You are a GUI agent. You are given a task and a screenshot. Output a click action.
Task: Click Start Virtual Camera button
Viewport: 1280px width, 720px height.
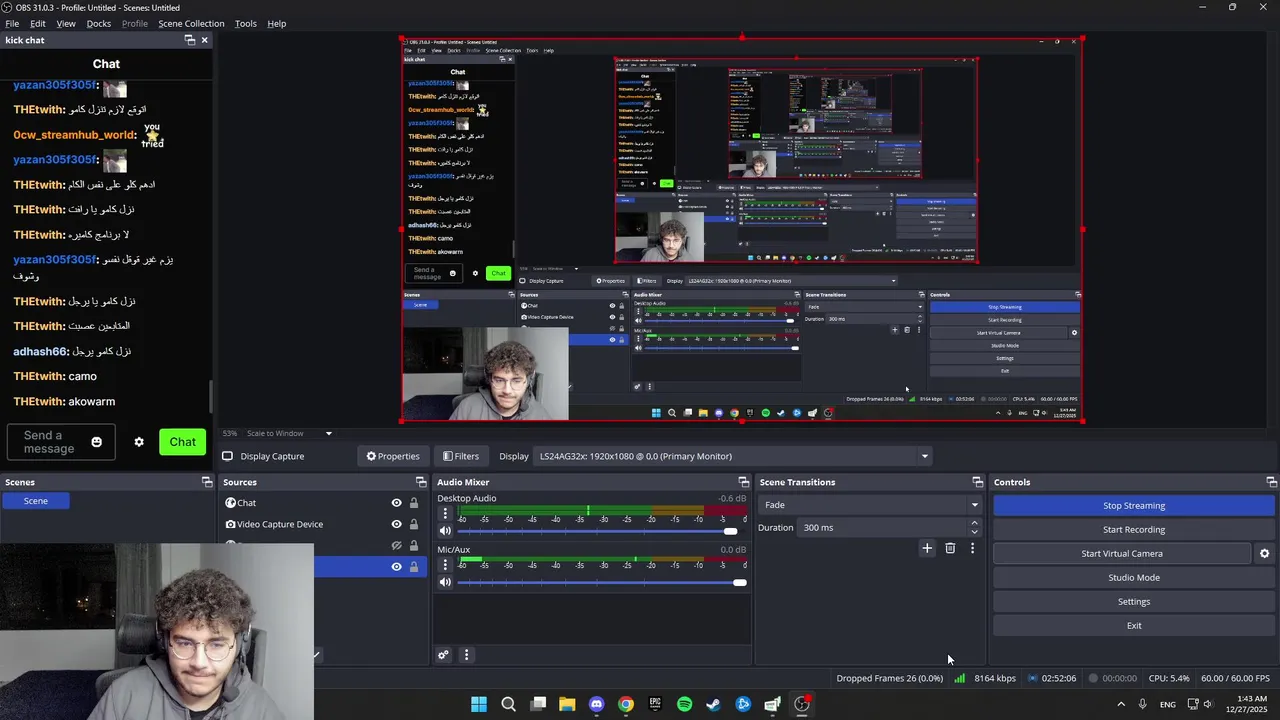pyautogui.click(x=1122, y=554)
